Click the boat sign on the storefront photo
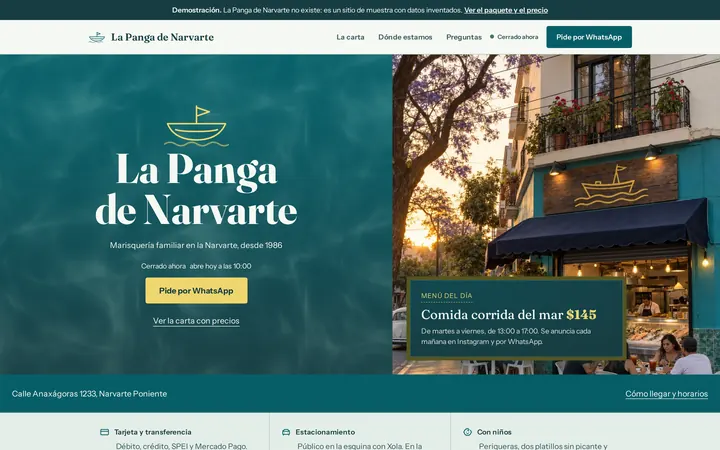720x450 pixels. 610,185
